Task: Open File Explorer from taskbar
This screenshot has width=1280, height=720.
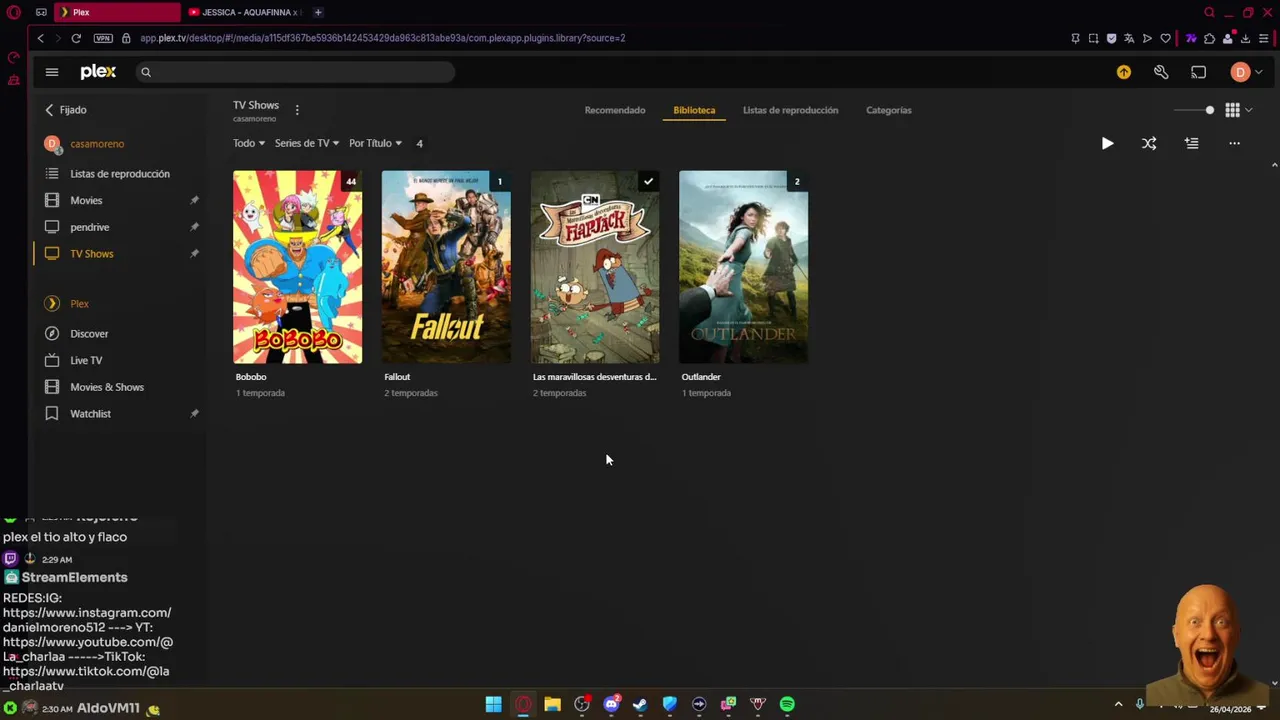Action: click(x=552, y=705)
